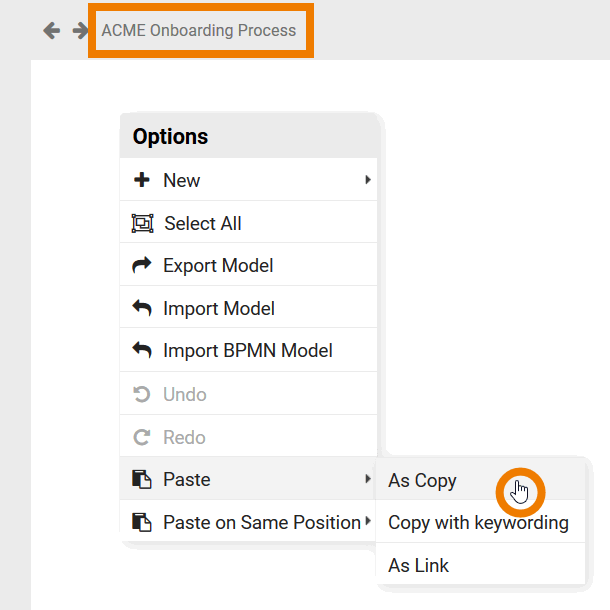610x610 pixels.
Task: Click the Select All frame icon
Action: coord(142,223)
